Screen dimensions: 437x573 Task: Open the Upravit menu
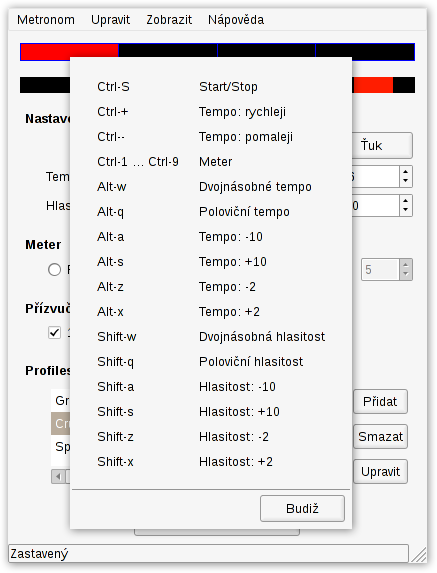pos(110,20)
